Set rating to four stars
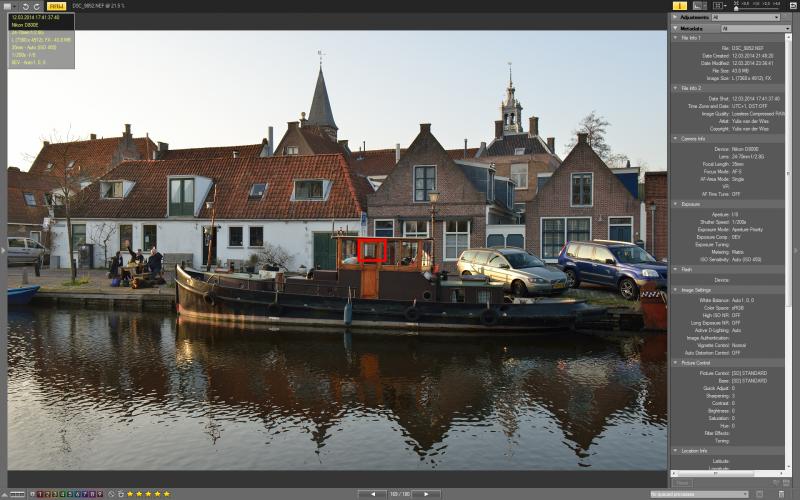800x500 pixels. [158, 494]
